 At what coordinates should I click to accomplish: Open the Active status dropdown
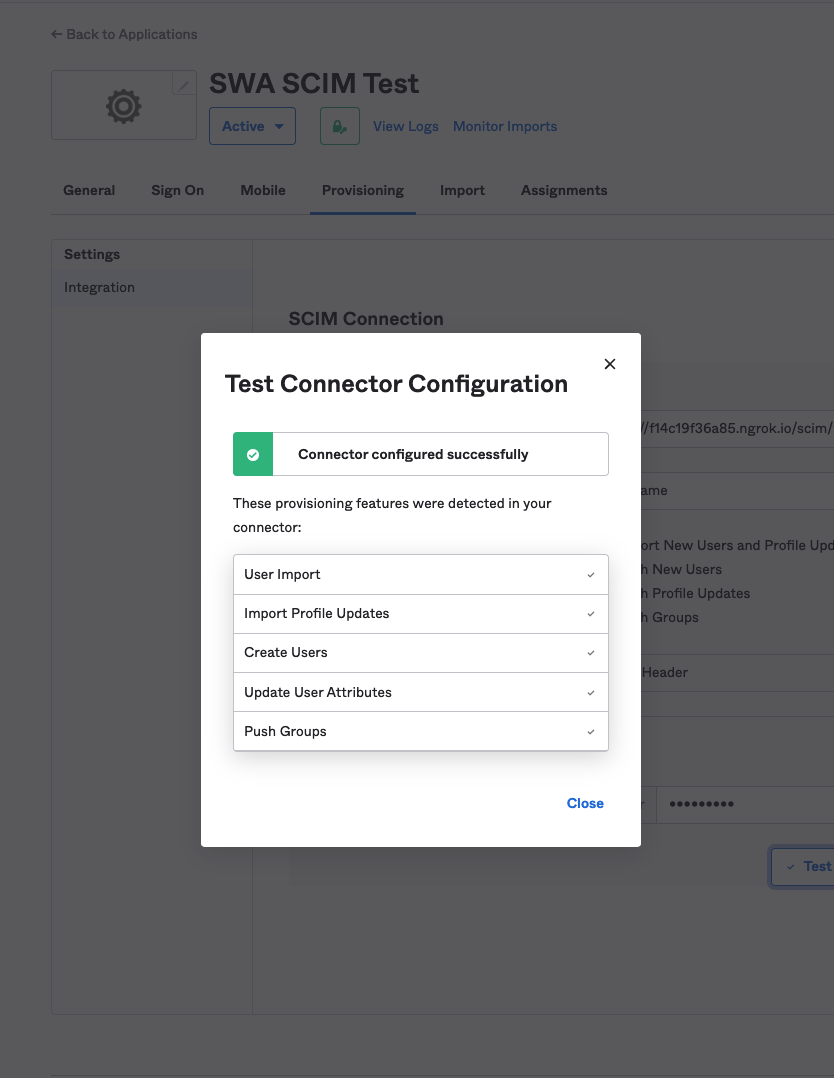pyautogui.click(x=252, y=126)
